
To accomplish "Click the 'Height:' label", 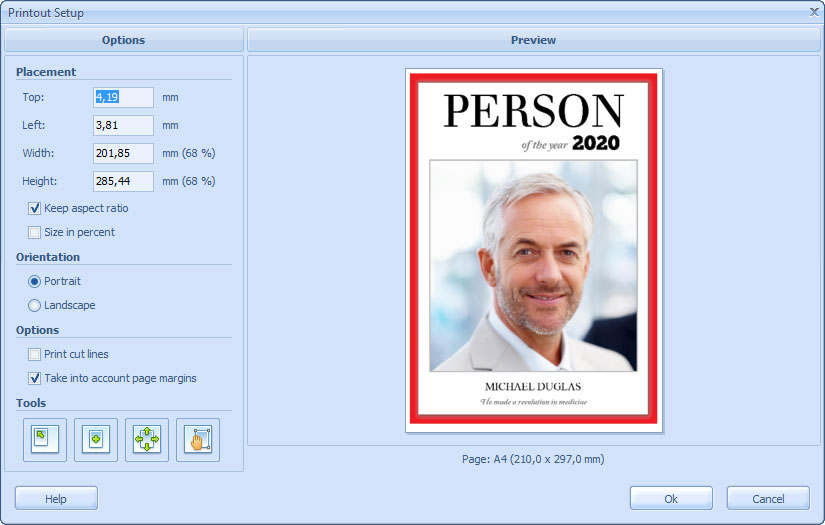I will click(x=39, y=181).
